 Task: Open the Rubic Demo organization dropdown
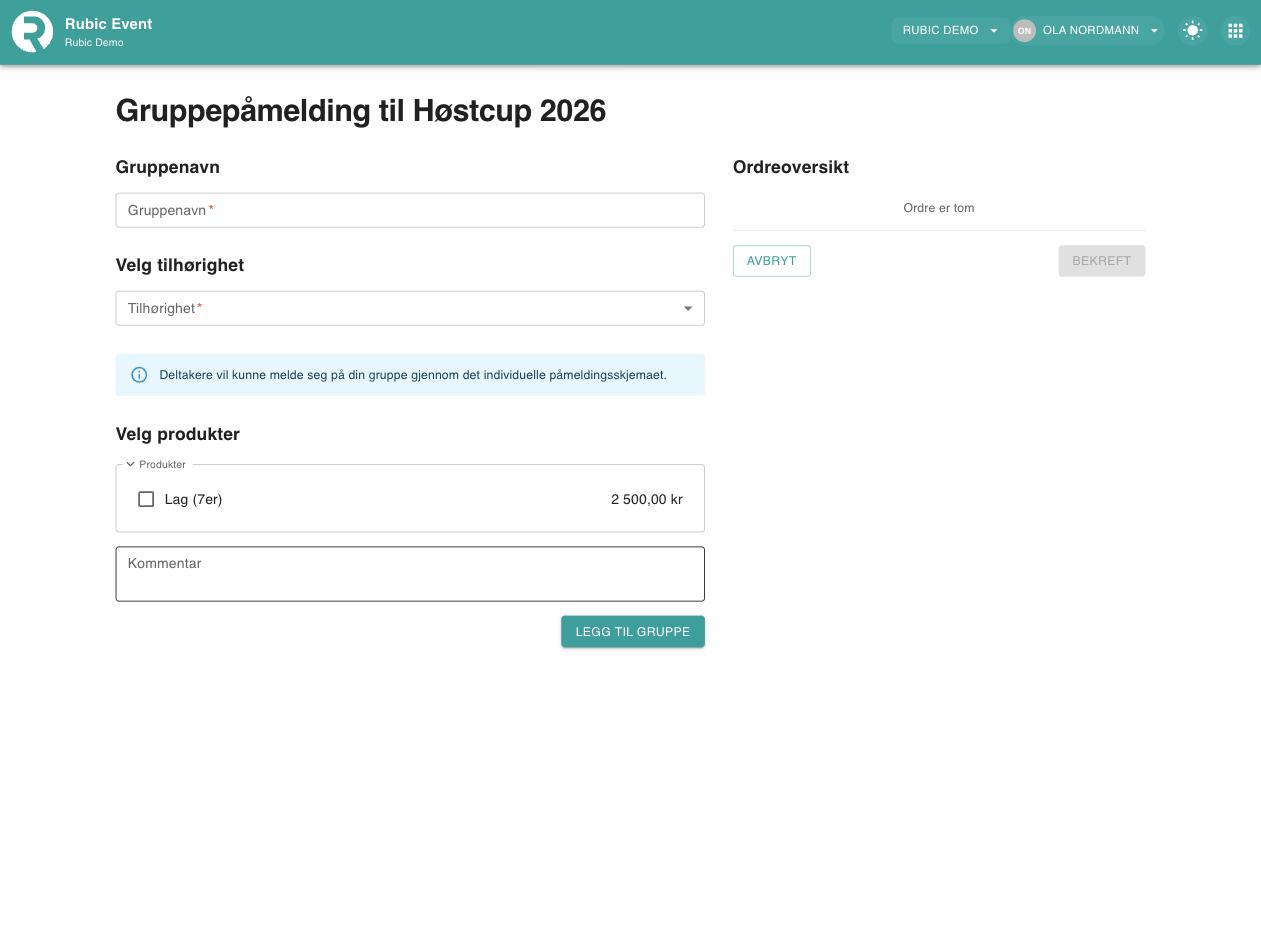(x=950, y=31)
